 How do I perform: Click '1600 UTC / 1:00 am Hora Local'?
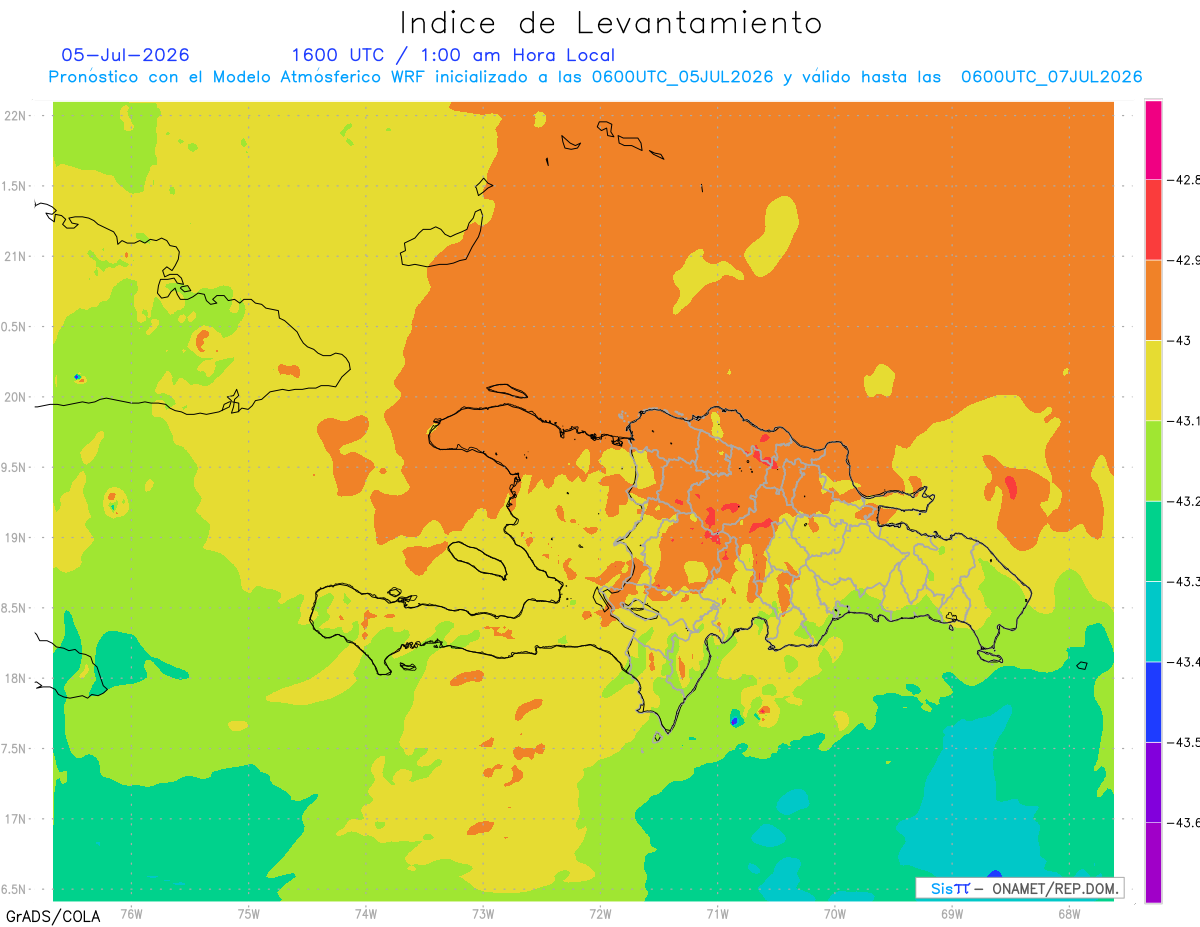point(453,56)
